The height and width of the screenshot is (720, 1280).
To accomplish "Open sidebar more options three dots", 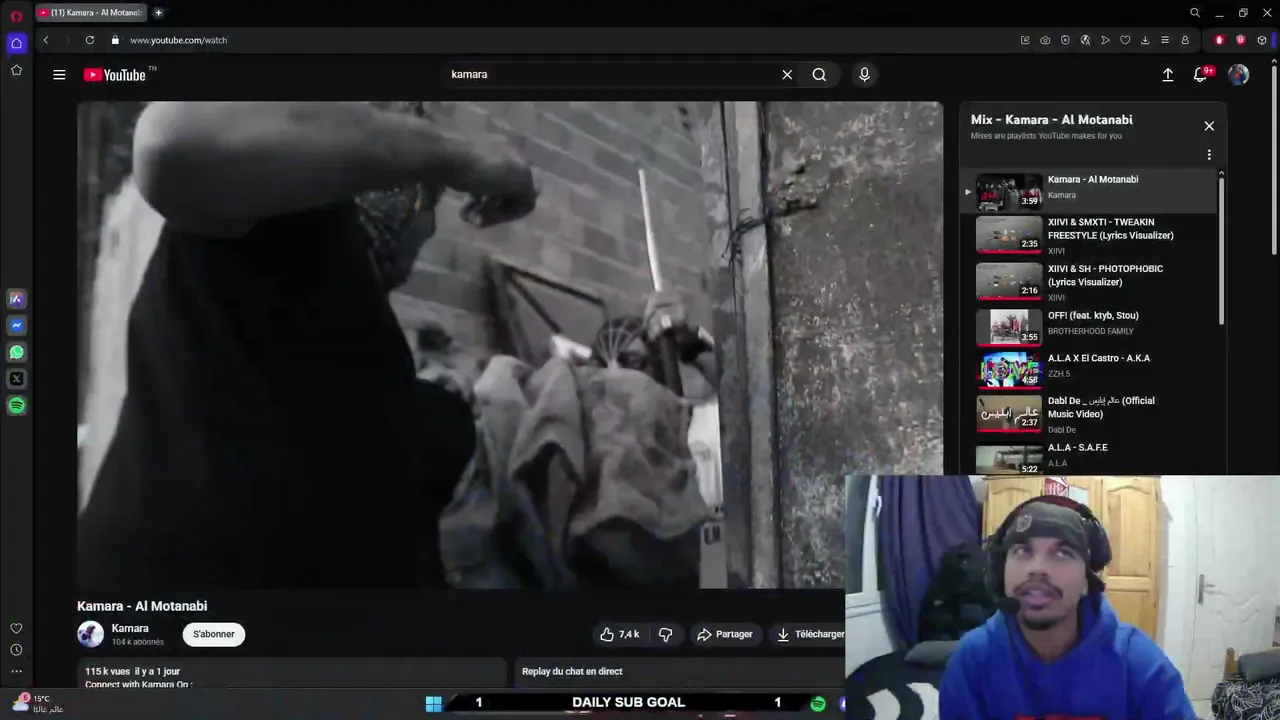I will [x=16, y=672].
